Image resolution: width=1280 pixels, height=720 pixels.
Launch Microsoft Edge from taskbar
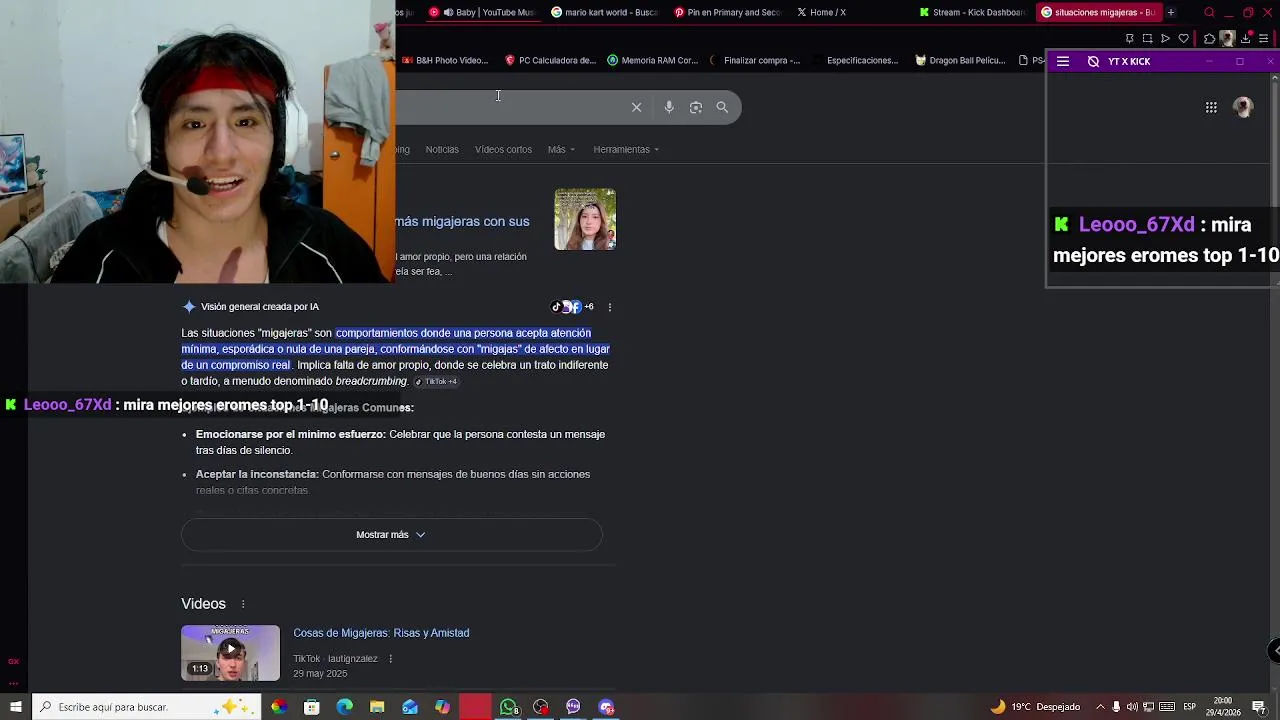pyautogui.click(x=345, y=707)
